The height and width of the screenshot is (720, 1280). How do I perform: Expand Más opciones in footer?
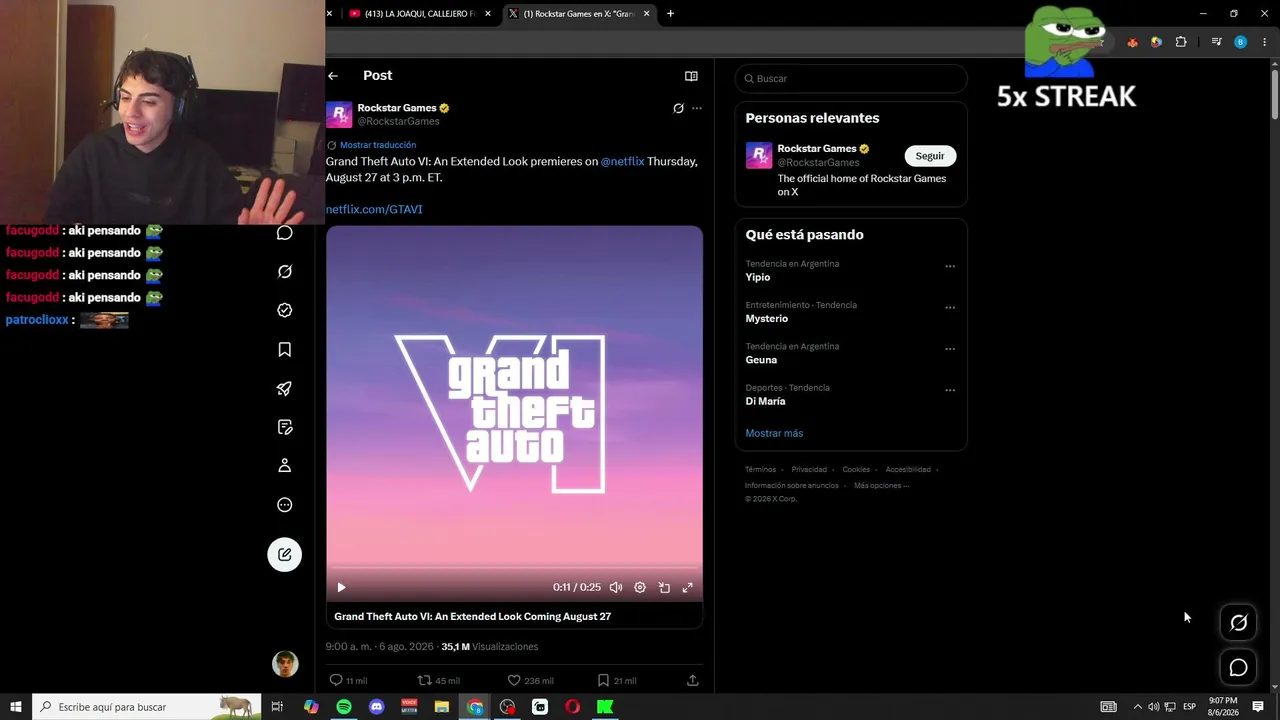(881, 486)
